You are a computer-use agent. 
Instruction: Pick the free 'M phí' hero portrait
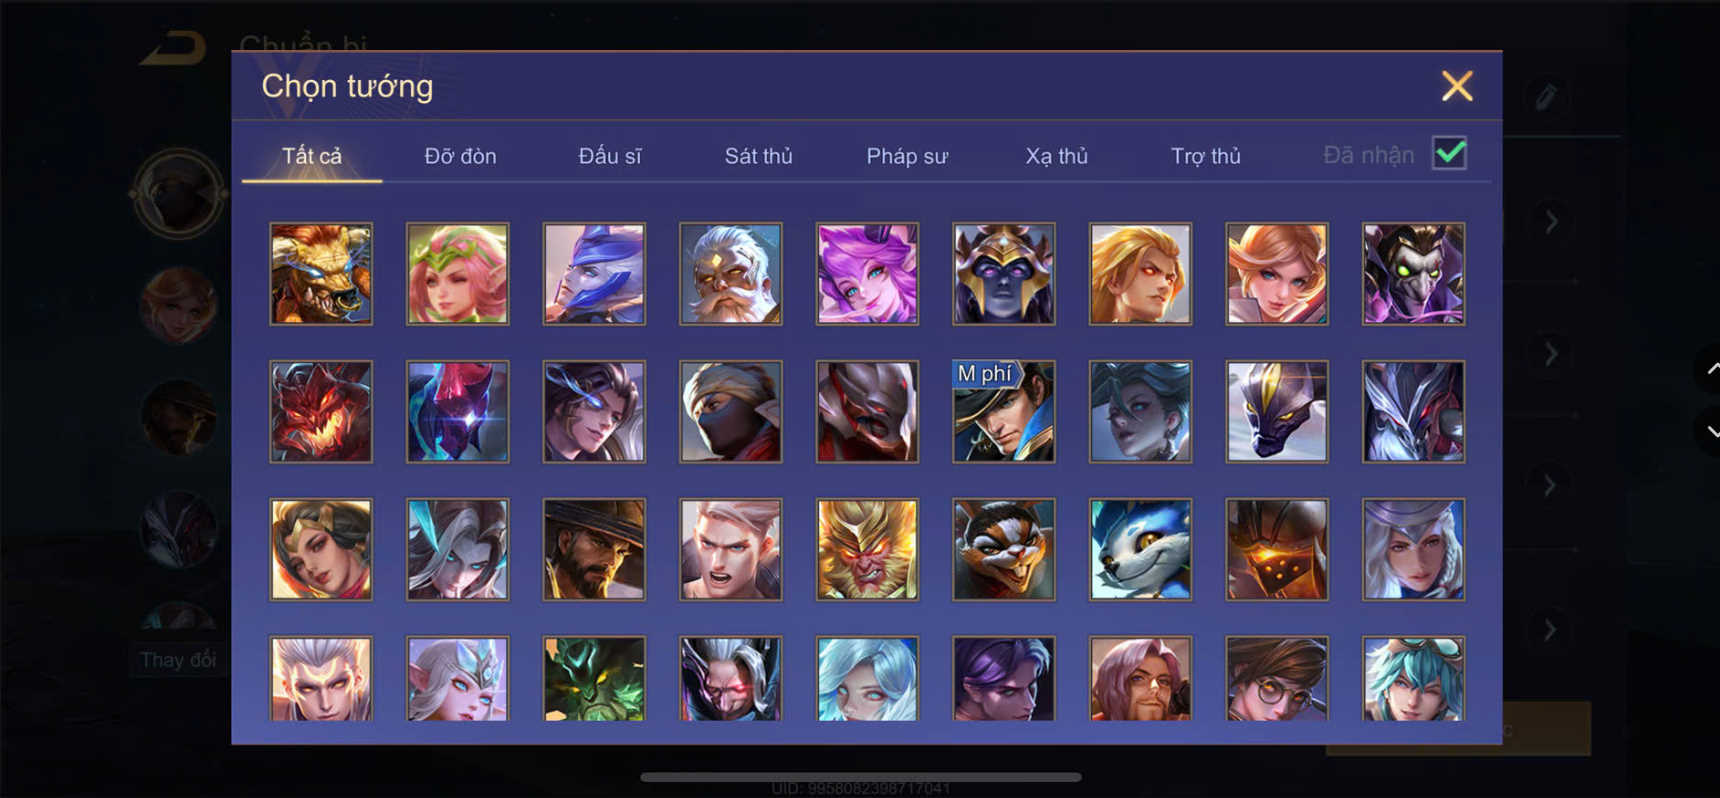coord(1004,411)
